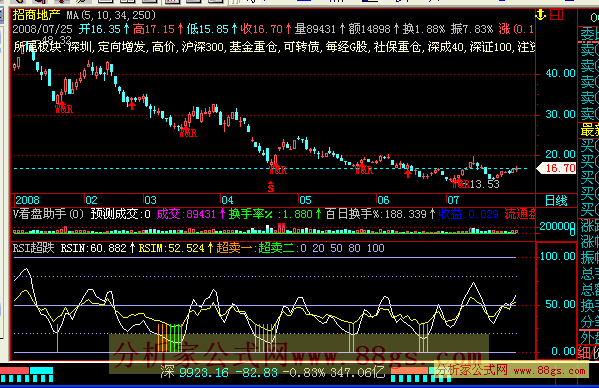Jump to the 07 month marker on the timeline
The width and height of the screenshot is (599, 388).
[453, 200]
